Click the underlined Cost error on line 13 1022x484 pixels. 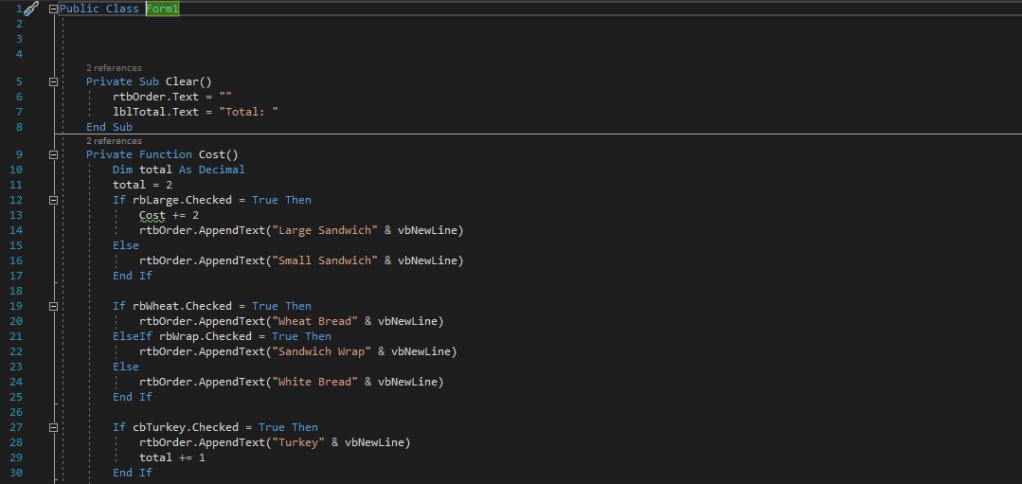(152, 215)
